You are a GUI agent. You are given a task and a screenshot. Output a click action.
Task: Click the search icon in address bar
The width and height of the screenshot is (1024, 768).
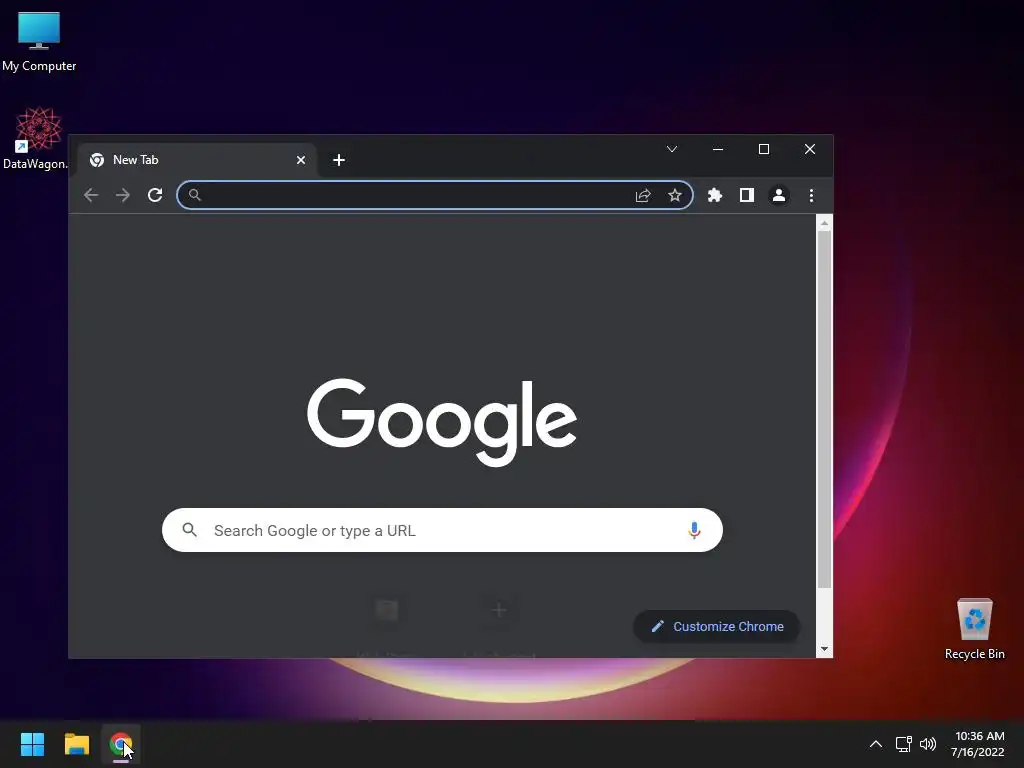coord(195,195)
